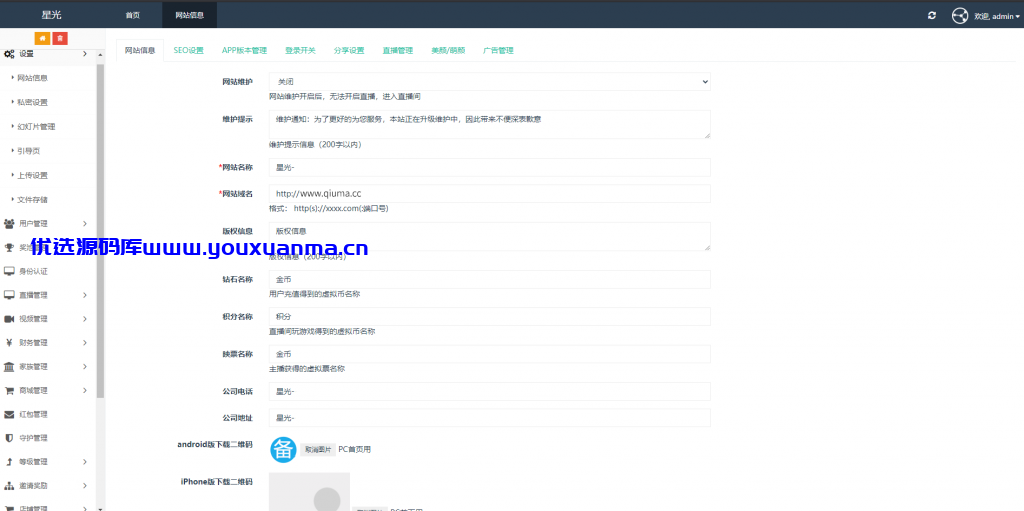This screenshot has width=1024, height=511.
Task: Click the 星光 brand title
Action: [52, 16]
